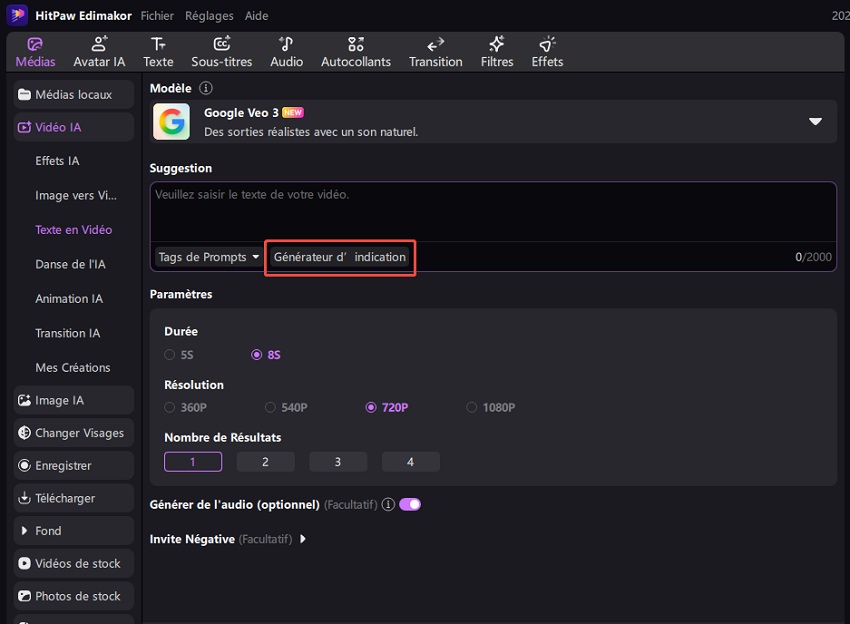Screen dimensions: 850x624
Task: Expand the Invite Négative section
Action: [303, 539]
